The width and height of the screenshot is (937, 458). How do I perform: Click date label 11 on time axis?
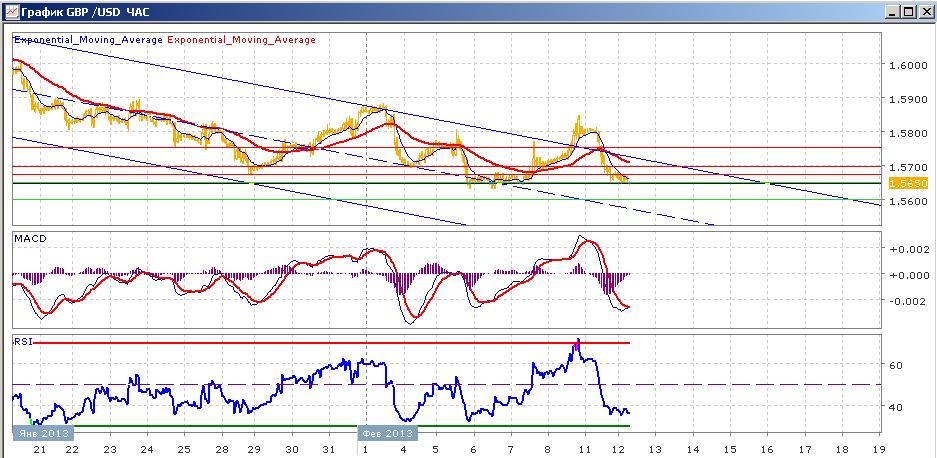(584, 449)
